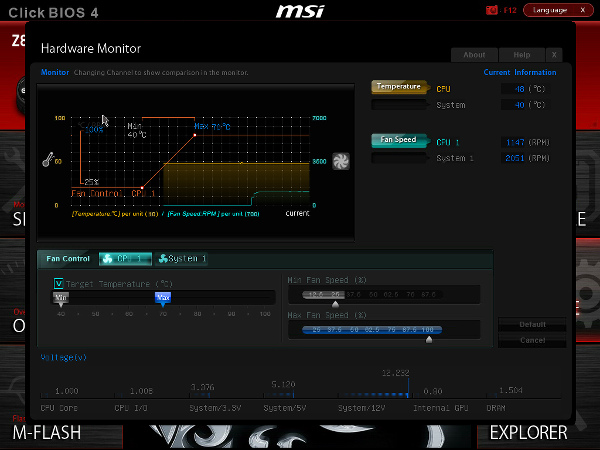The width and height of the screenshot is (600, 450).
Task: Click the fan icon in System 1 tab
Action: coord(163,259)
